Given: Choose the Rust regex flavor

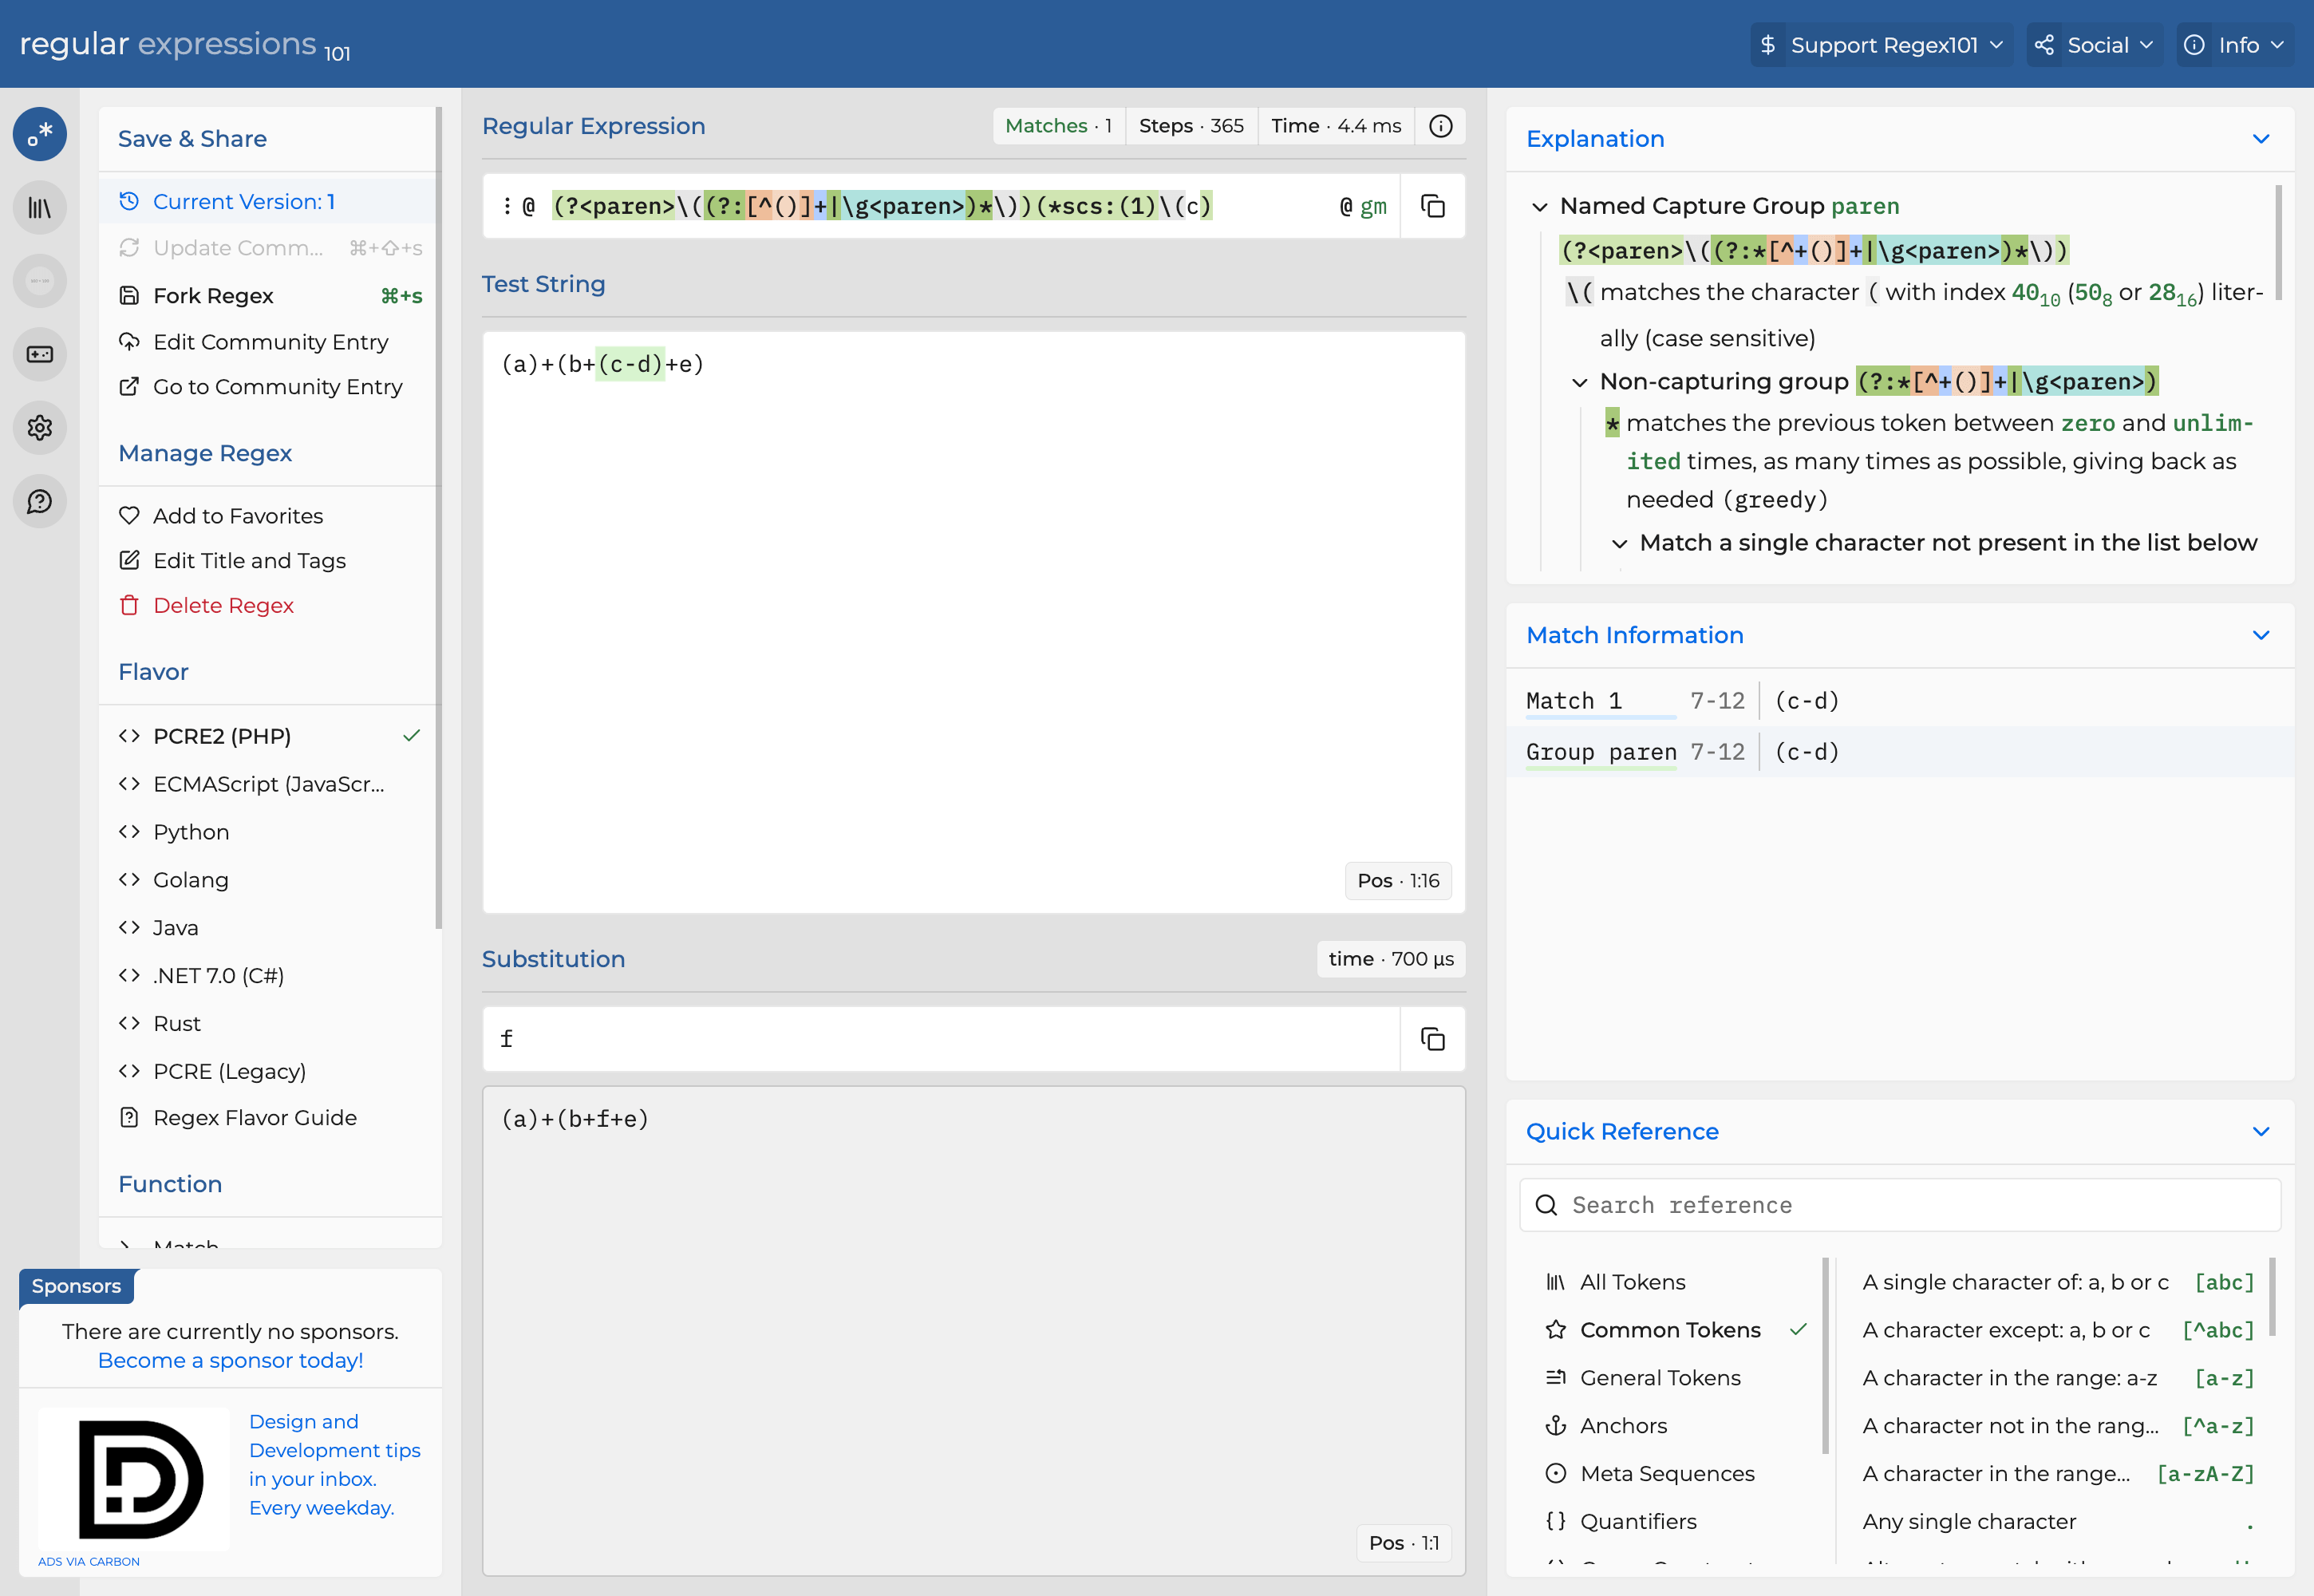Looking at the screenshot, I should click(x=177, y=1023).
